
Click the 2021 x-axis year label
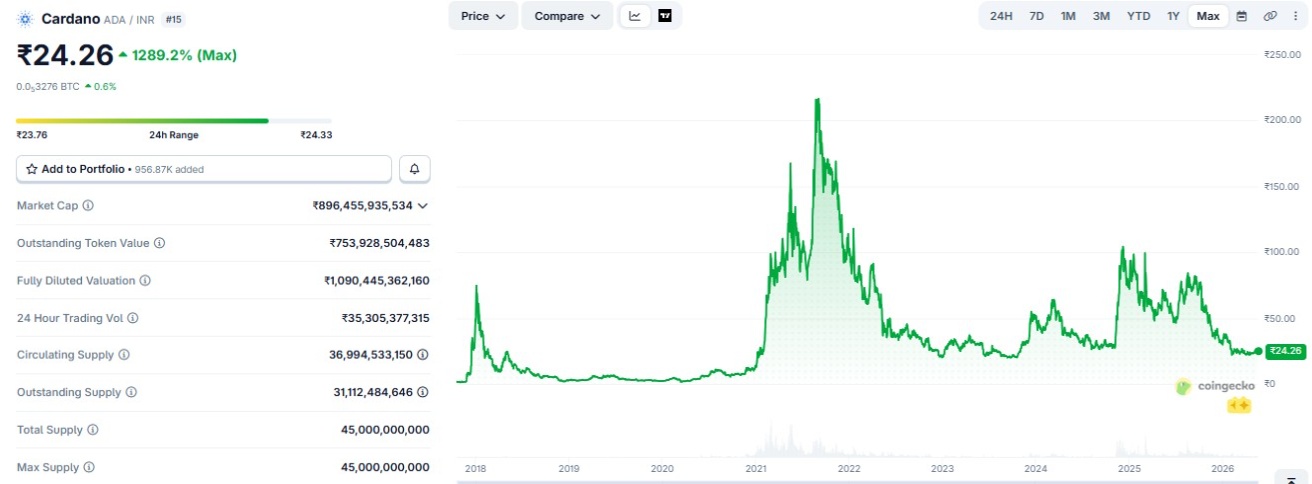(x=755, y=468)
